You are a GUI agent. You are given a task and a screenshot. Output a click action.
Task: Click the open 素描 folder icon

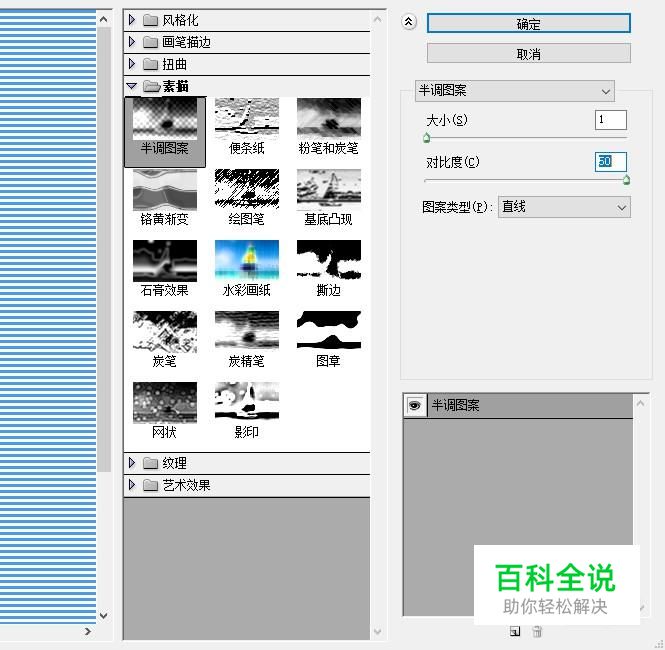click(151, 86)
